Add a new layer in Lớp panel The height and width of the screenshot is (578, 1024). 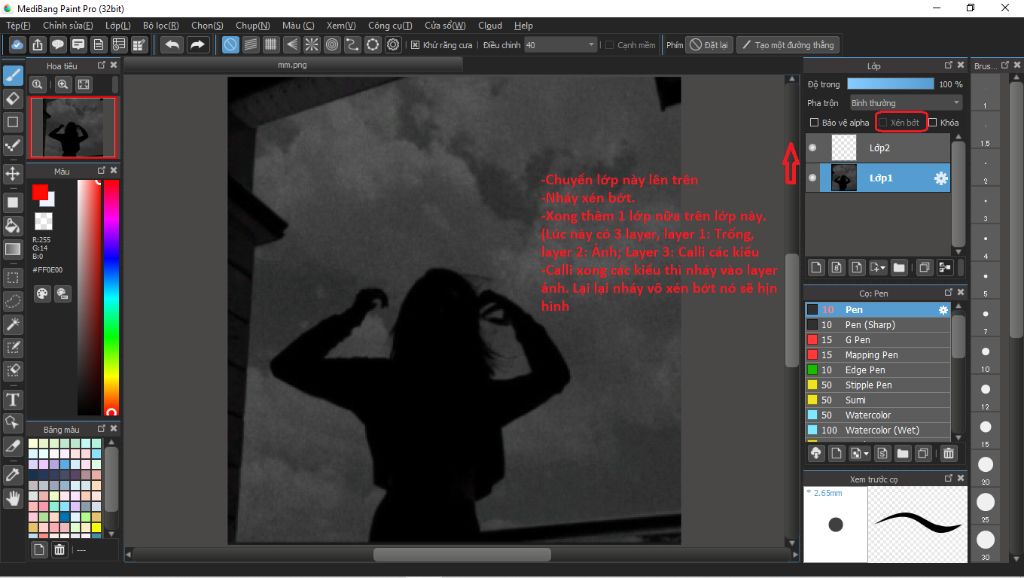pos(816,267)
